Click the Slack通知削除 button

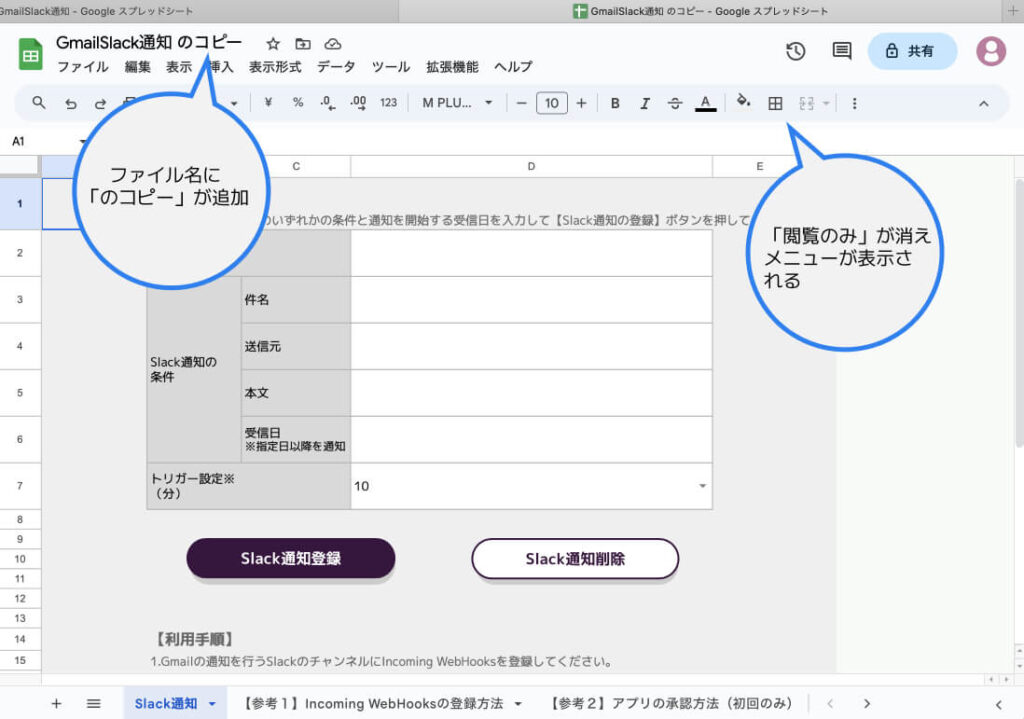point(575,558)
